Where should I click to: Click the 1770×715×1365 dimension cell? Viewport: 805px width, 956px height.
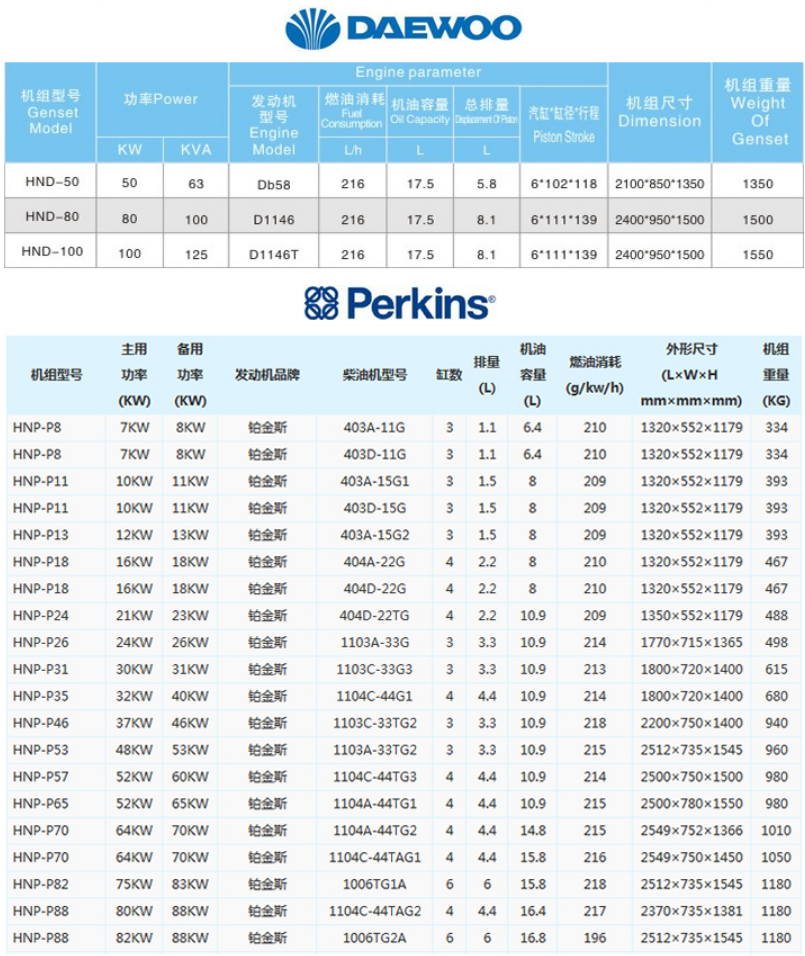click(692, 642)
